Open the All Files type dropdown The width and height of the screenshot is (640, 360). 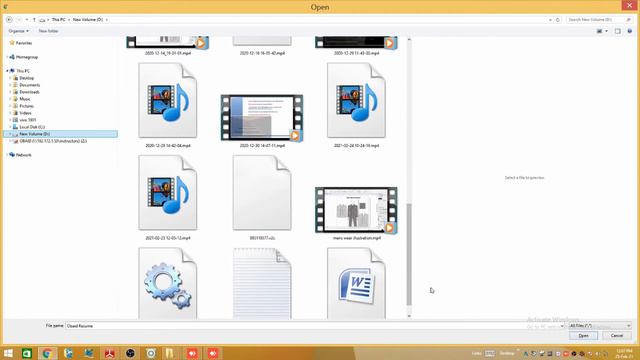pyautogui.click(x=600, y=326)
